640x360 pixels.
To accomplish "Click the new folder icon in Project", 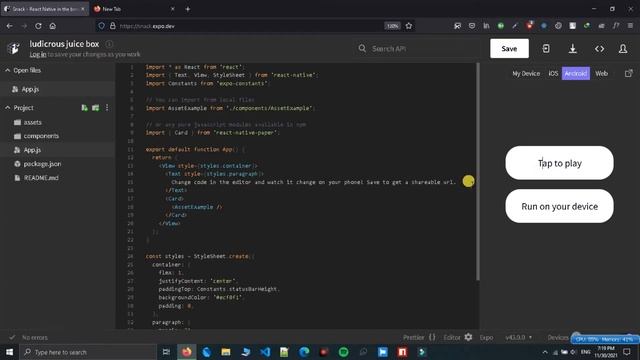I will coord(96,108).
